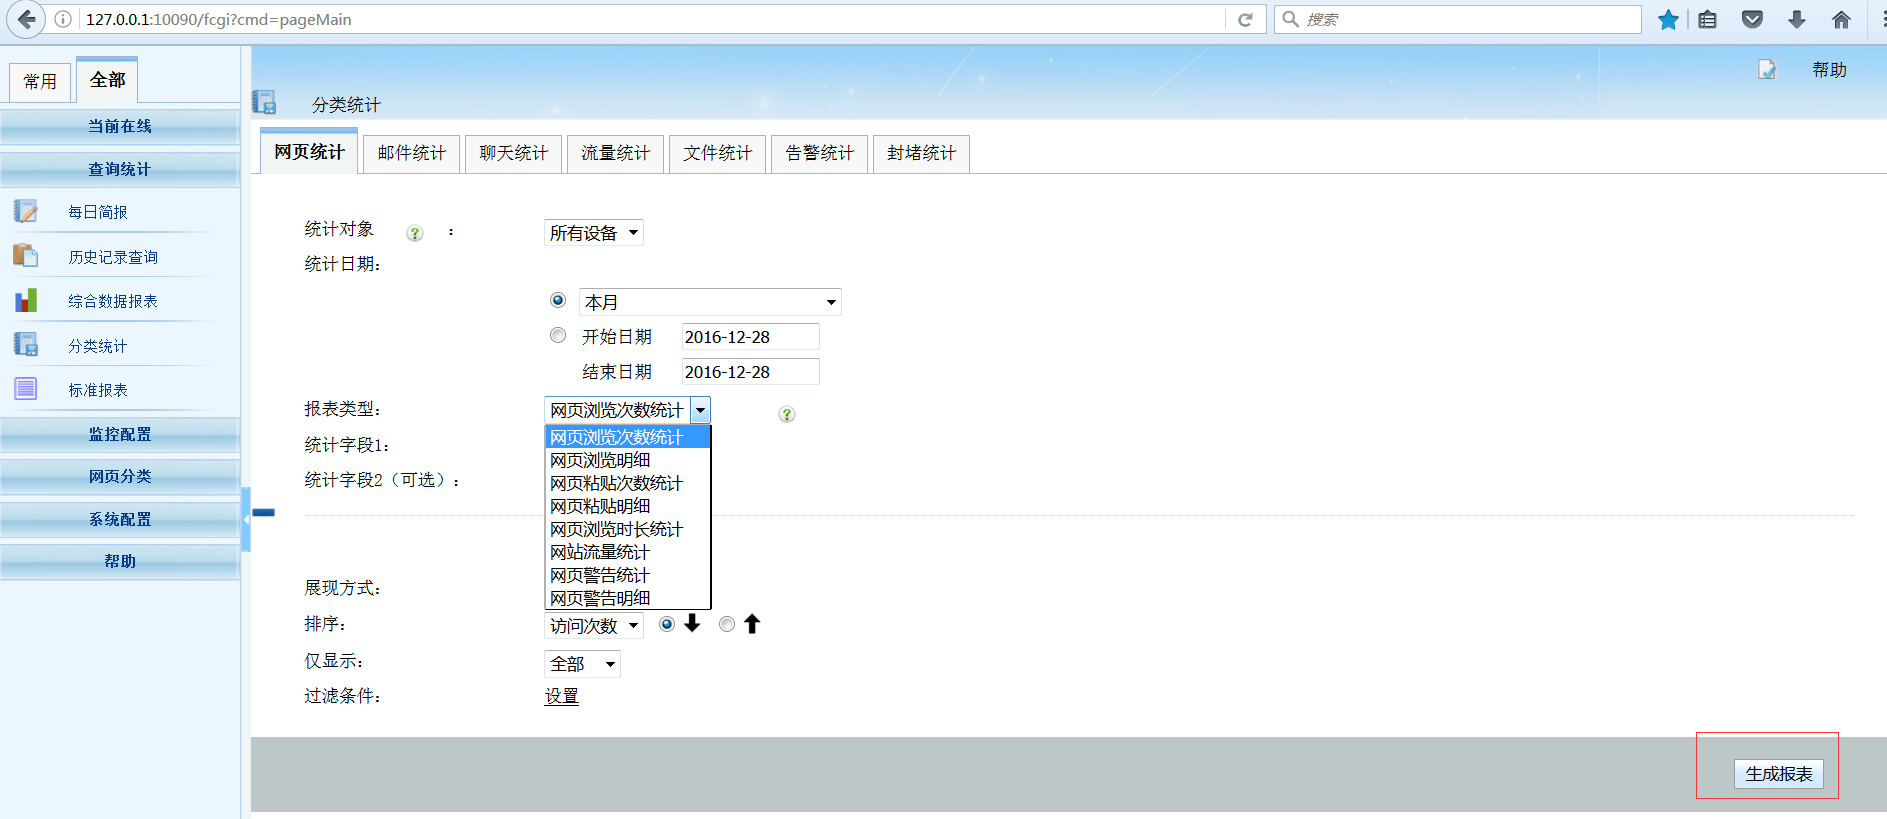Click the 结束日期 date input field

click(x=750, y=372)
